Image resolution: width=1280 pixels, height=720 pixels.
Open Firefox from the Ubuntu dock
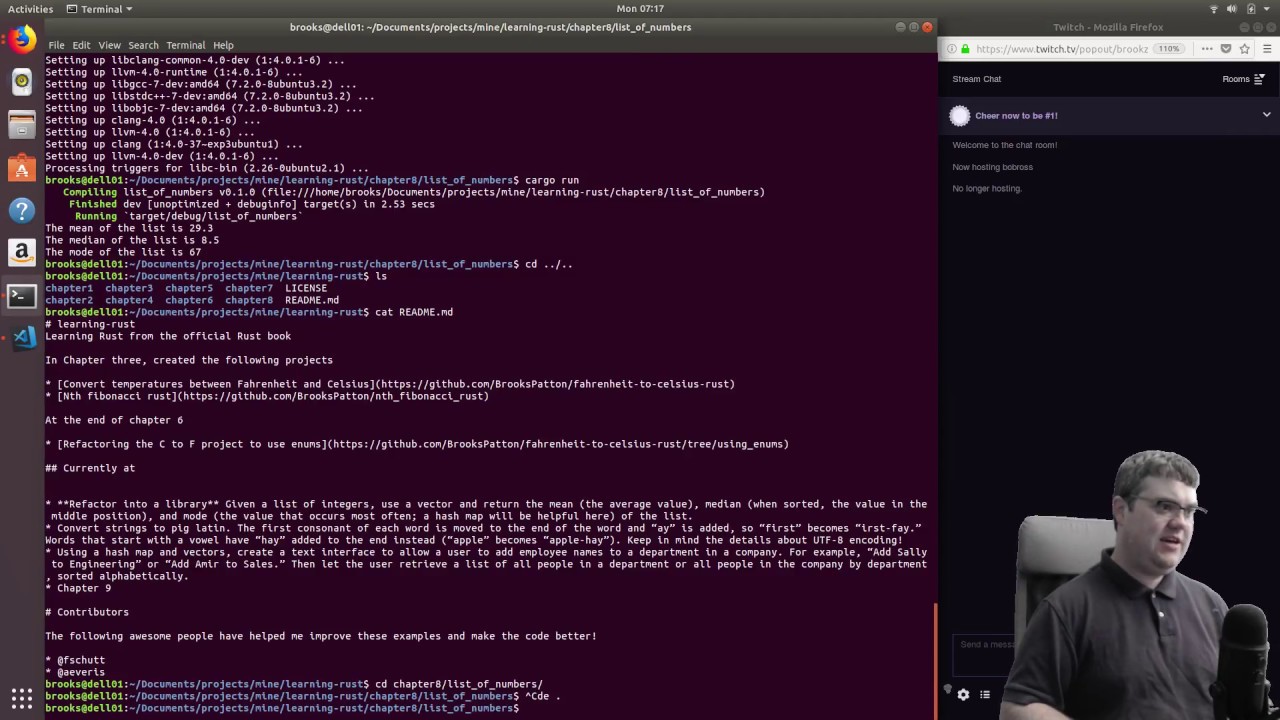(x=22, y=40)
